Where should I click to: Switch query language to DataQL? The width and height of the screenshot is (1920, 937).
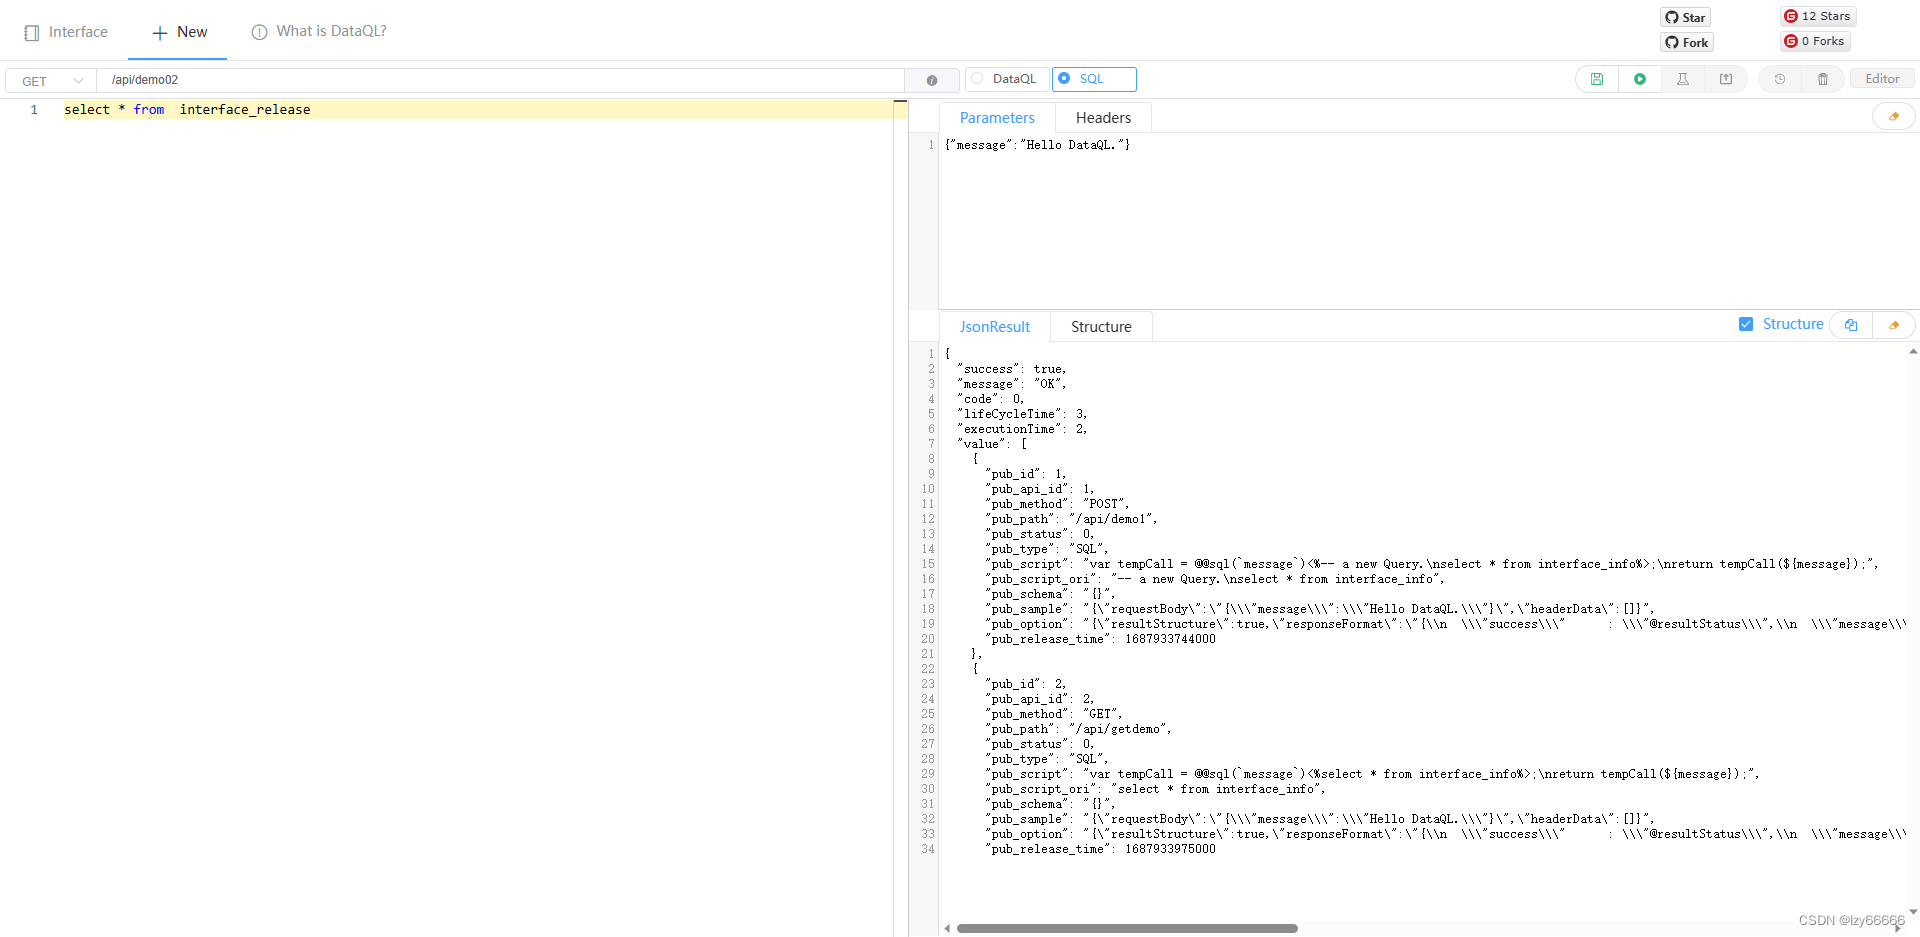(x=1006, y=78)
